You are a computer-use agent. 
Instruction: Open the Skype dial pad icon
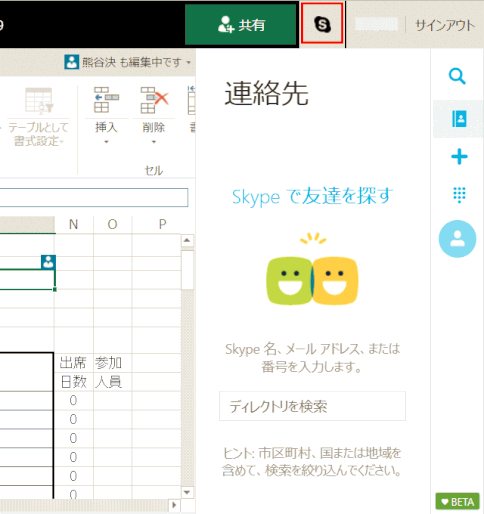click(459, 195)
